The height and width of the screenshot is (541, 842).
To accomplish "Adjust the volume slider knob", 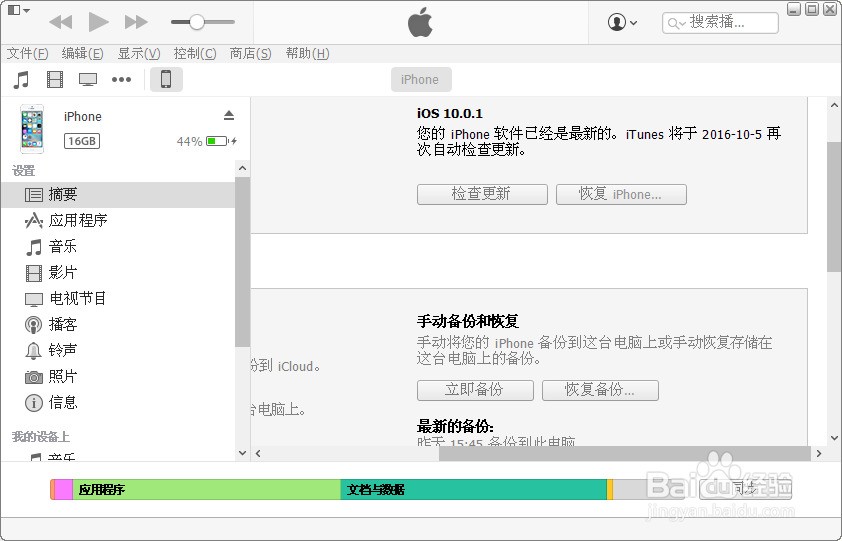I will pyautogui.click(x=197, y=22).
